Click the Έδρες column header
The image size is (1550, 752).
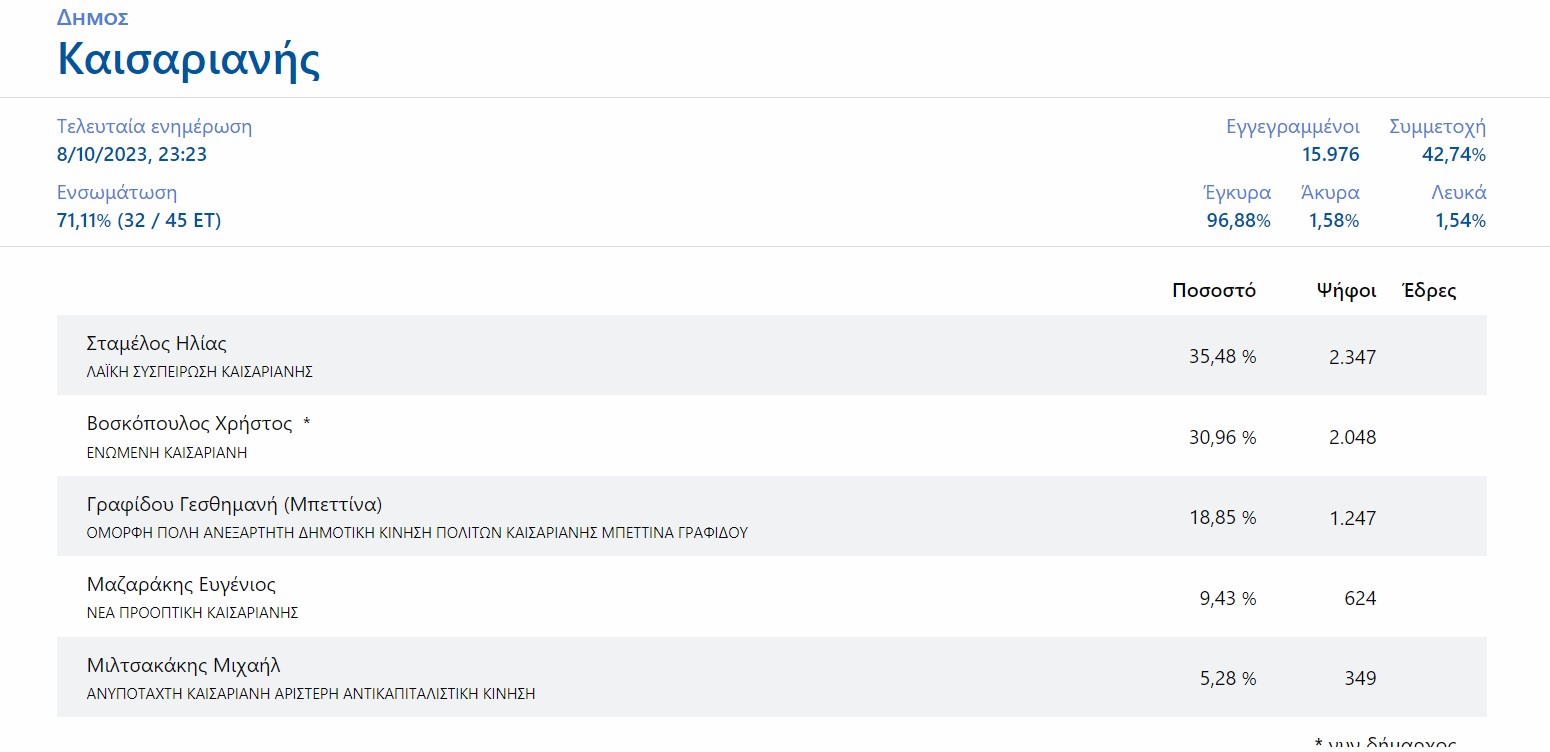click(1429, 291)
